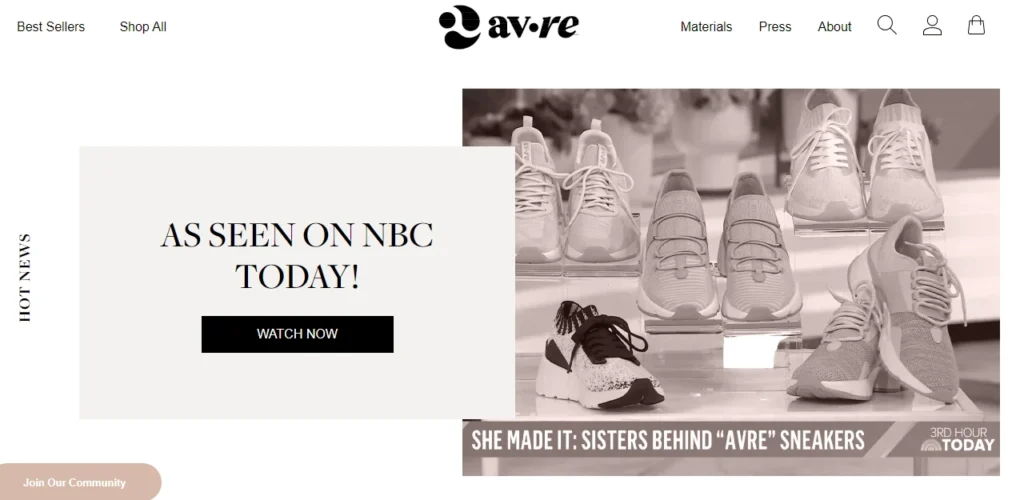The image size is (1024, 500).
Task: Open the search magnifier icon
Action: point(886,25)
